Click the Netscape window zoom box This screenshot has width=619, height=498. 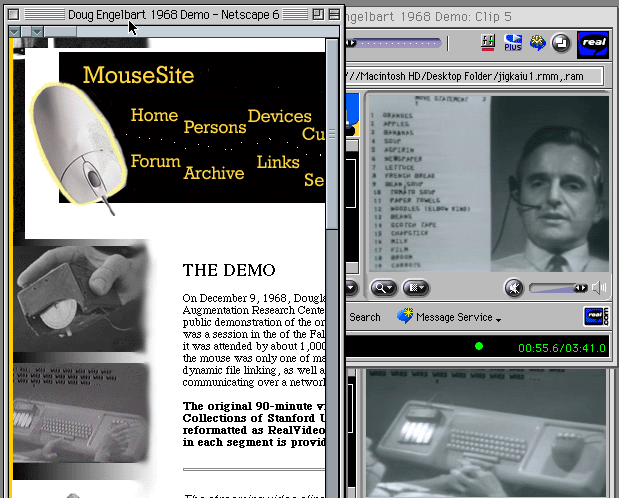pos(318,15)
